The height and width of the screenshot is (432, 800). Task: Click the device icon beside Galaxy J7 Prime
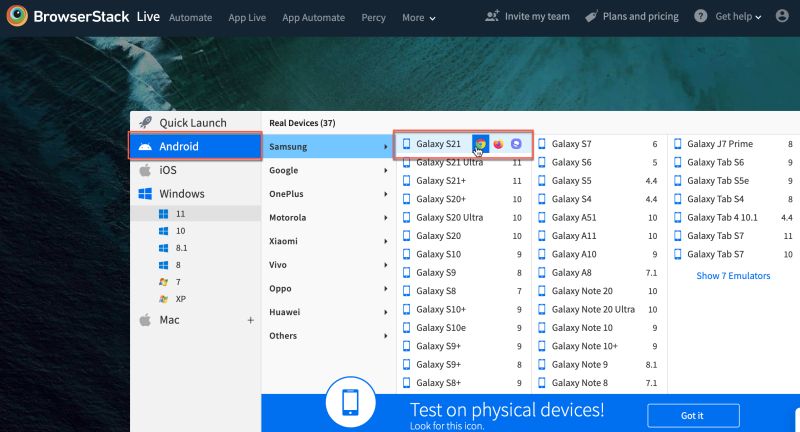click(x=678, y=144)
